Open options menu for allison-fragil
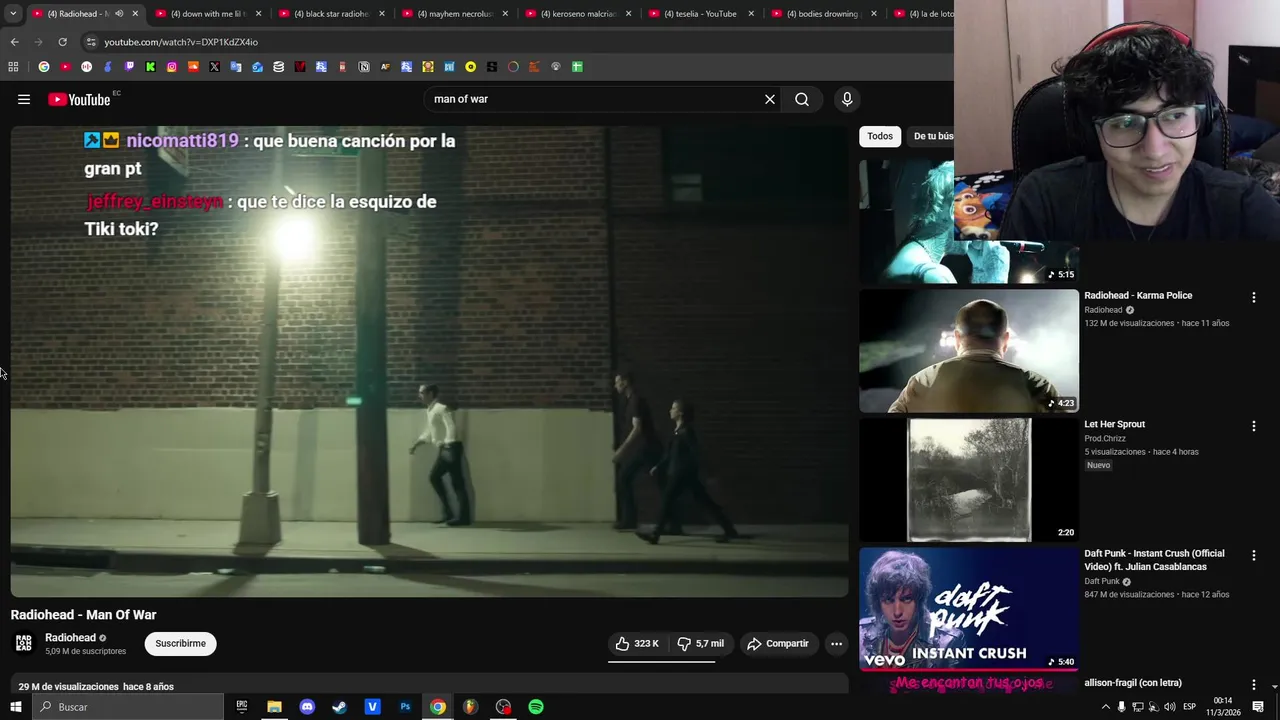The image size is (1280, 720). pos(1254,684)
